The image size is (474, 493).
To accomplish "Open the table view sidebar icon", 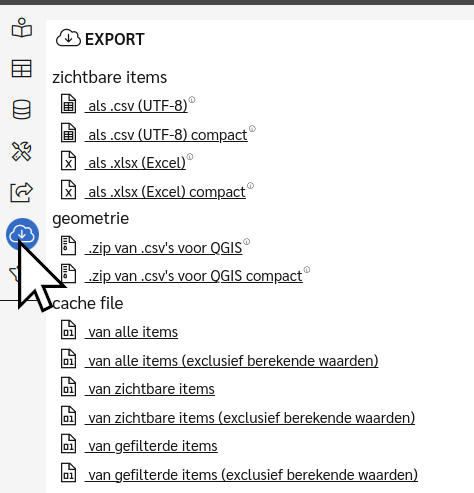I will coord(22,68).
